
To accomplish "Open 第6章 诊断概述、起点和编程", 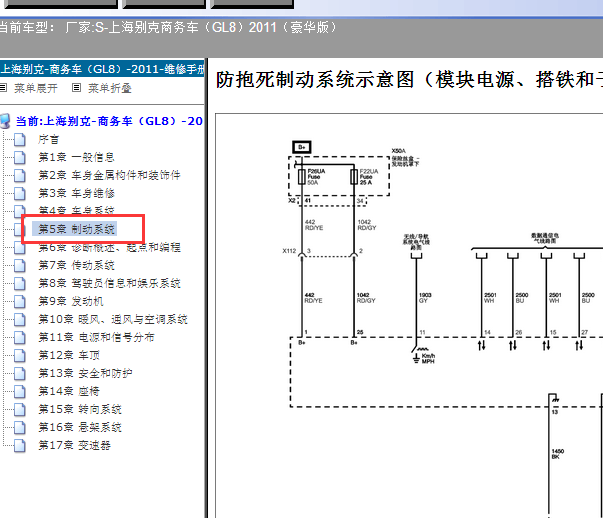I will (109, 247).
